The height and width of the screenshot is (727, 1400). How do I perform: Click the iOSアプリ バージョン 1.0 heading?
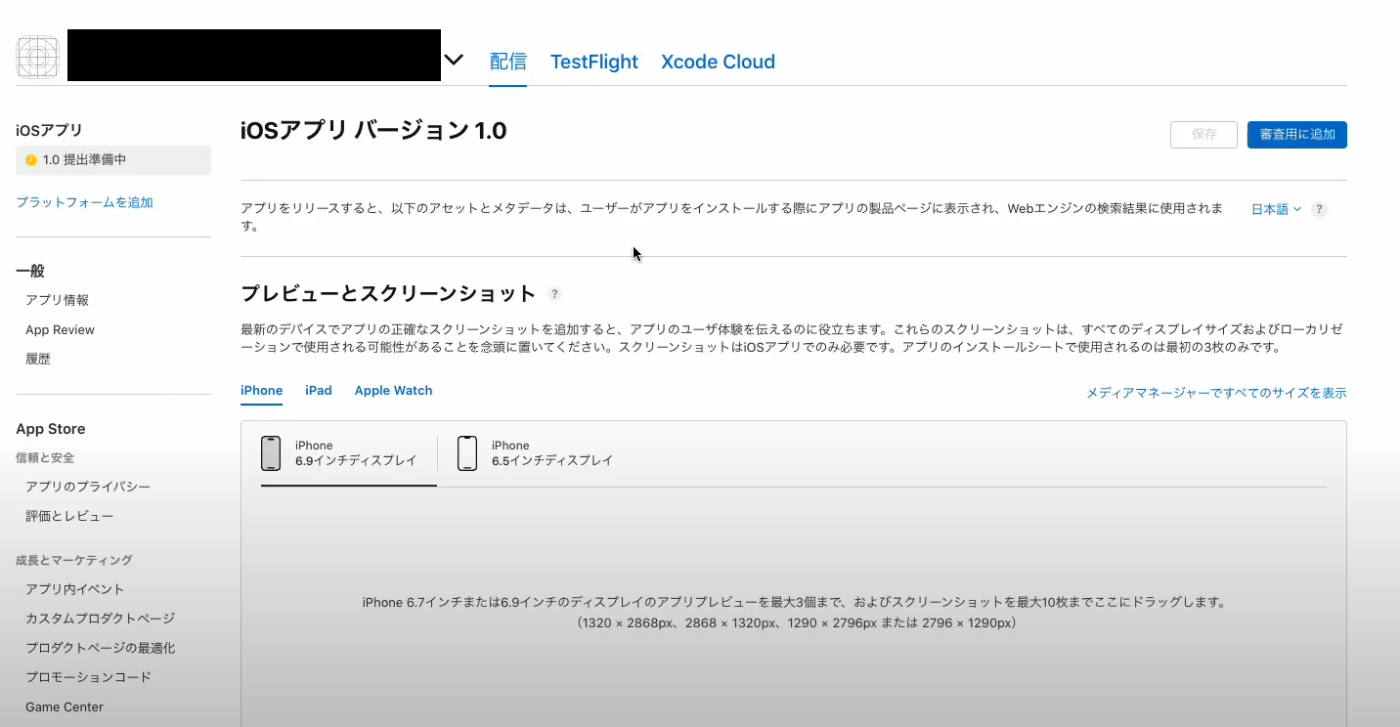tap(374, 131)
